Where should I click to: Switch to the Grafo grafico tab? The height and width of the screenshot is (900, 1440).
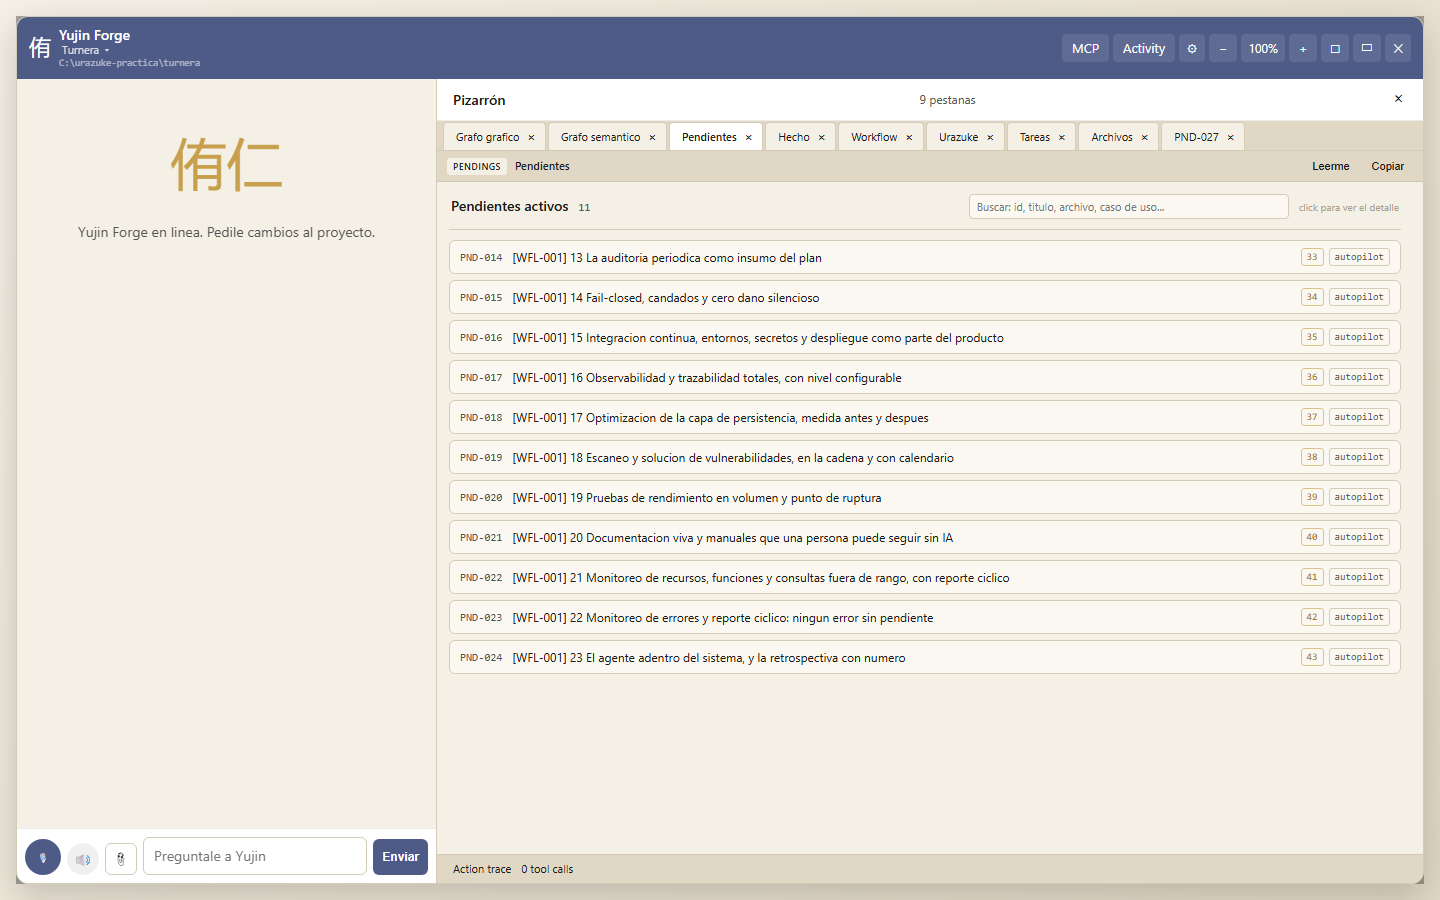[x=488, y=137]
